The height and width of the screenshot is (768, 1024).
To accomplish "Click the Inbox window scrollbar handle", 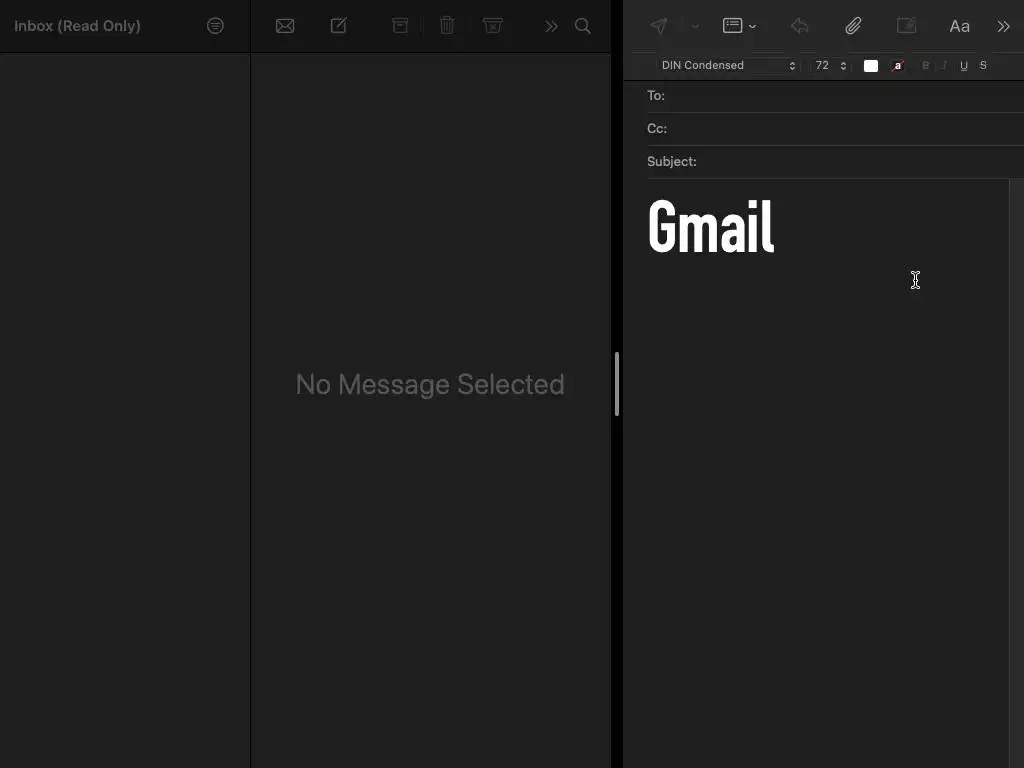I will 616,384.
